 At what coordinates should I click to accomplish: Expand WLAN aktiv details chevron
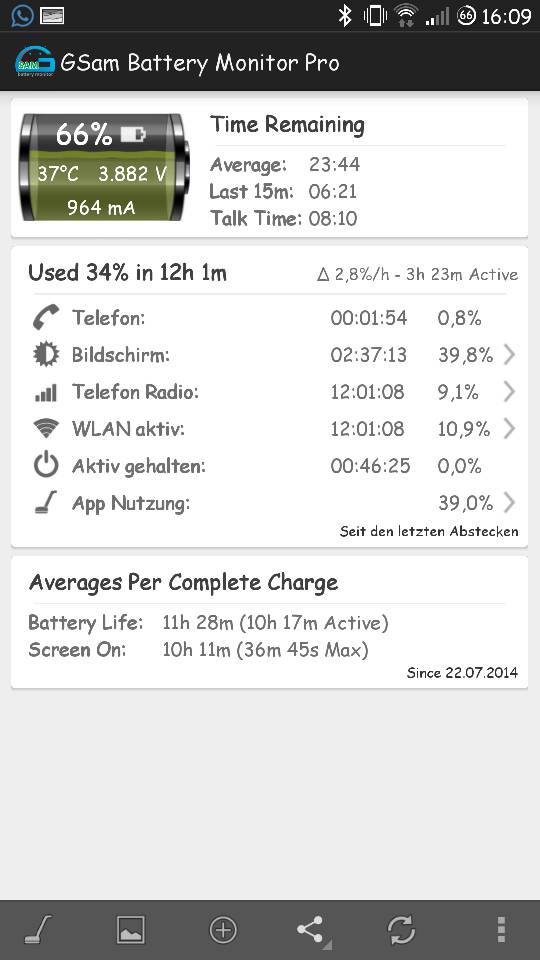pos(509,429)
